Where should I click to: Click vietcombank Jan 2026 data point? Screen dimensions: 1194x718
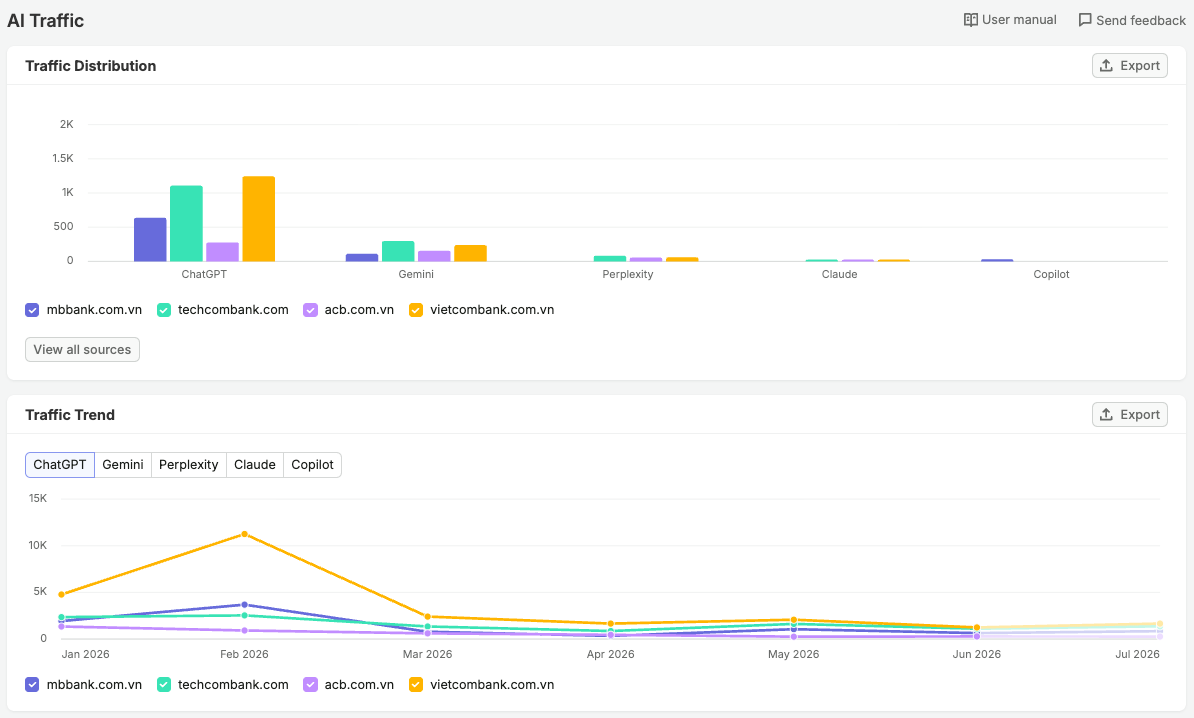click(62, 594)
